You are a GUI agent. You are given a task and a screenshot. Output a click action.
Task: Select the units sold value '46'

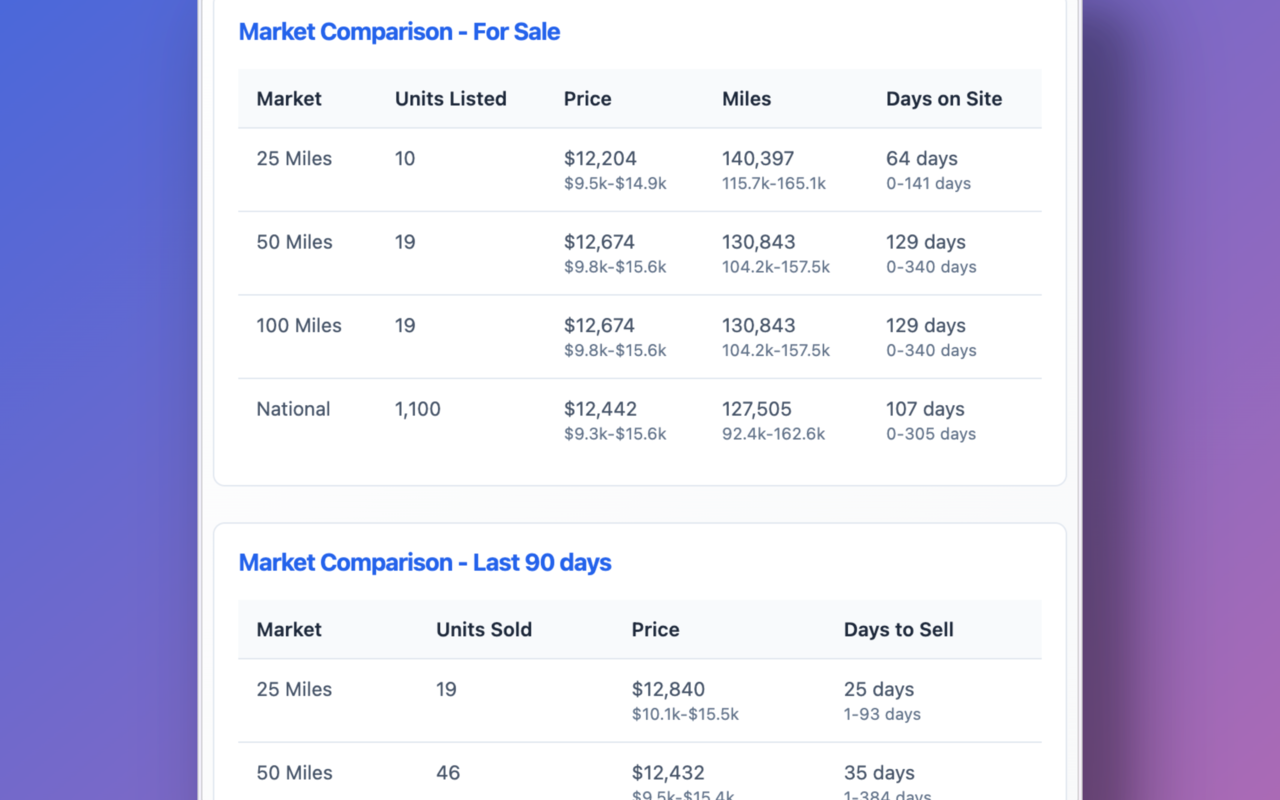tap(448, 773)
